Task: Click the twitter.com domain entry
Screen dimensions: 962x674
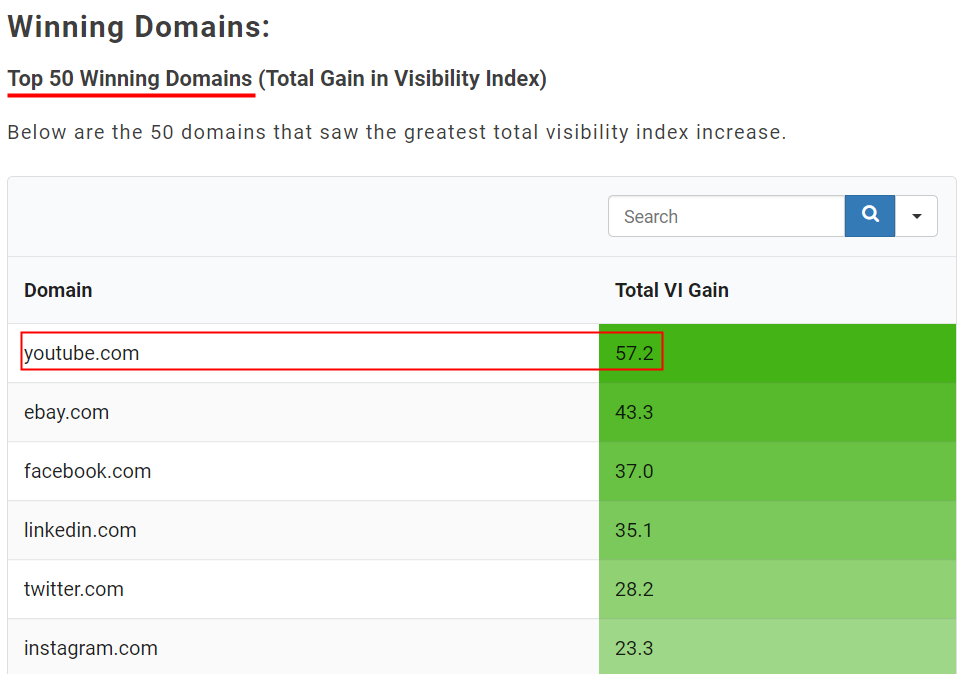Action: 74,589
